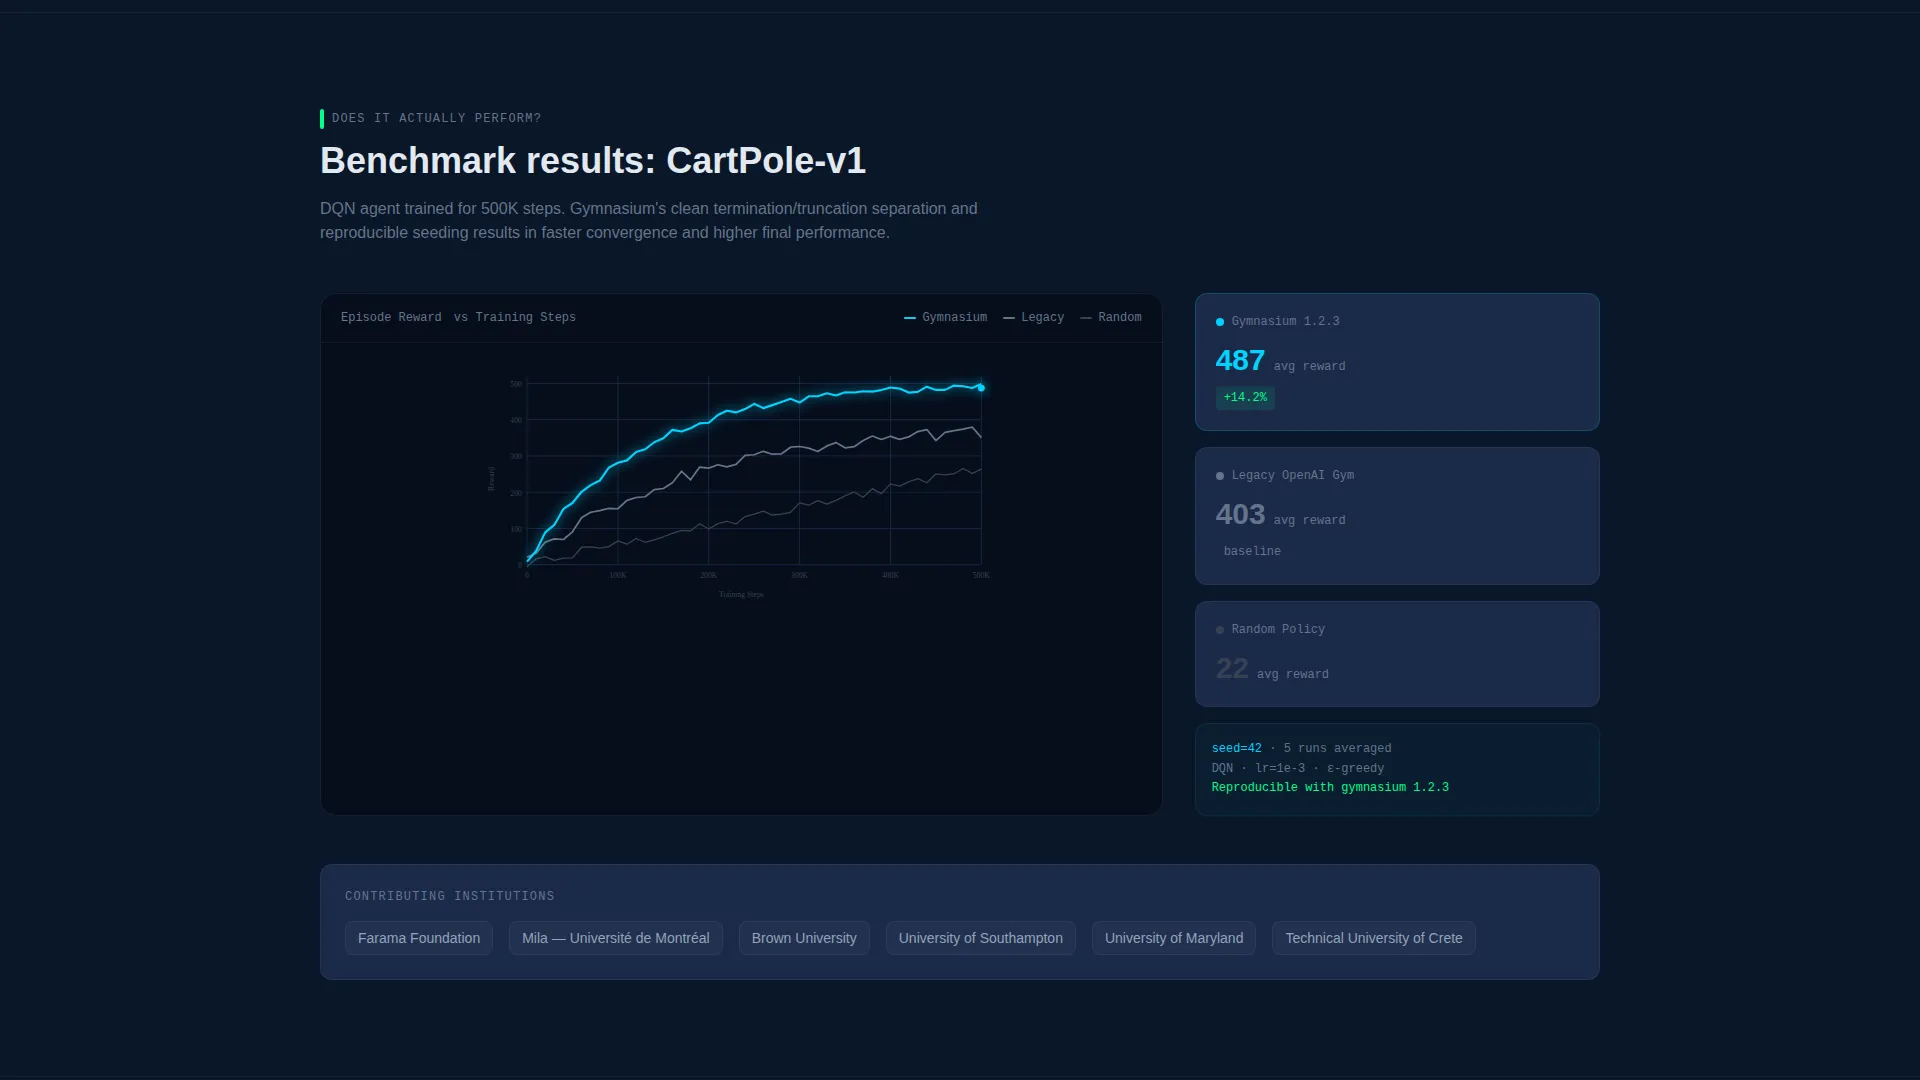Click the 'Gymnasium 1.2.3' card title
Image resolution: width=1920 pixels, height=1080 pixels.
(1285, 321)
